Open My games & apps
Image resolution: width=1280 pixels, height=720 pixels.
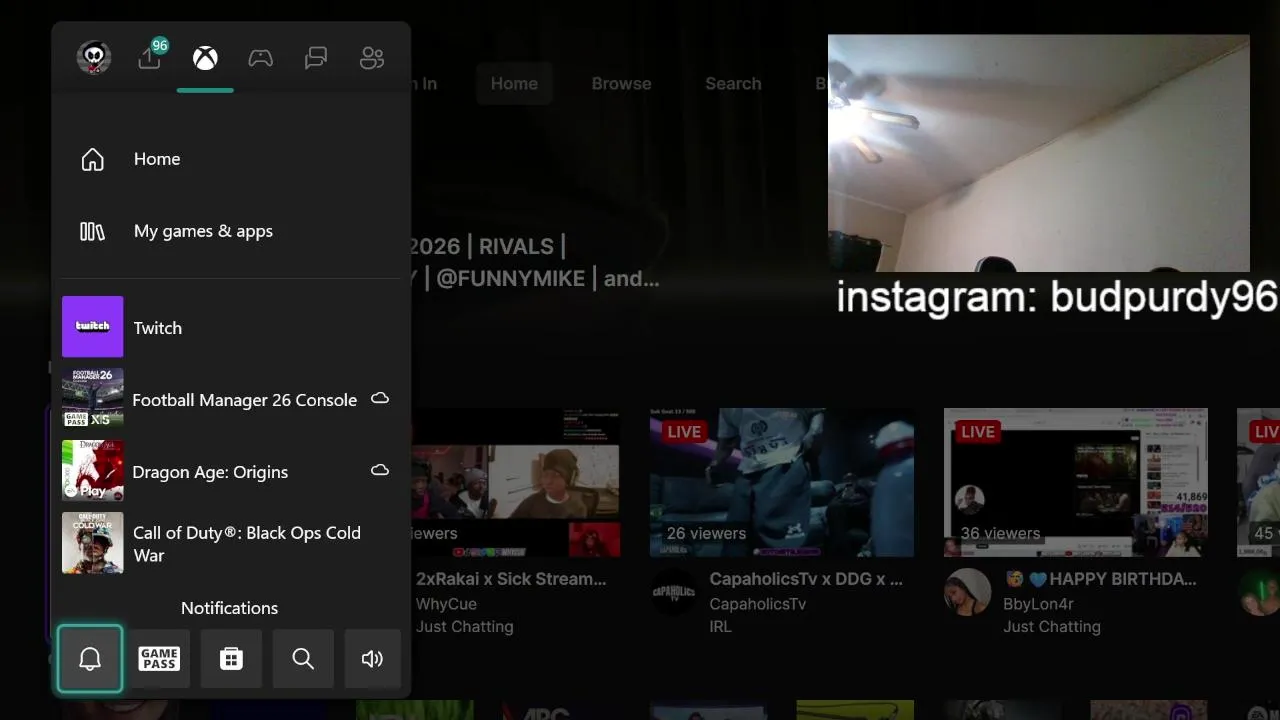click(x=231, y=231)
